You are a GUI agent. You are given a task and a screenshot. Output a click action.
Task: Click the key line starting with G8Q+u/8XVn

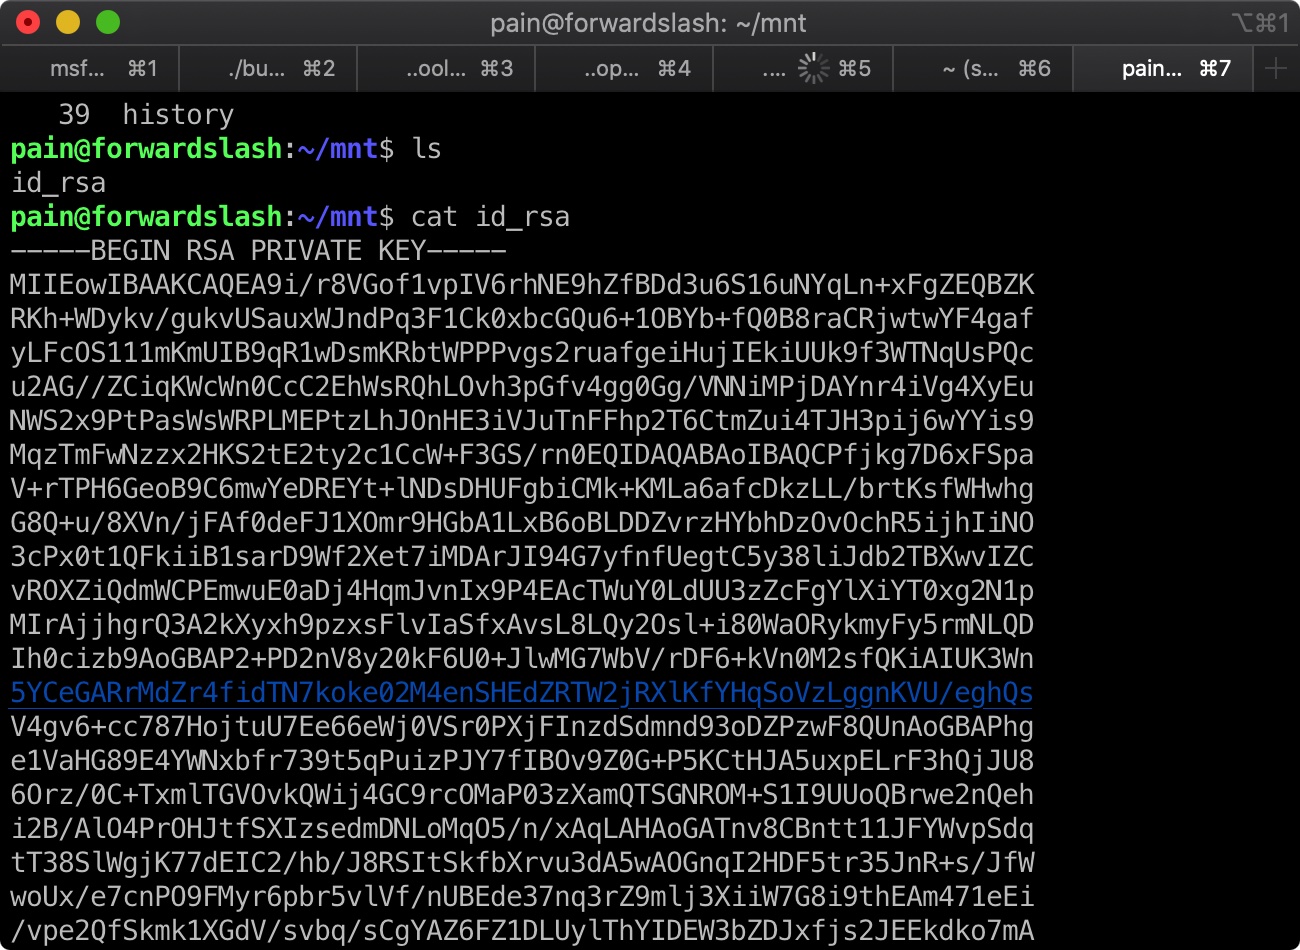(x=522, y=523)
